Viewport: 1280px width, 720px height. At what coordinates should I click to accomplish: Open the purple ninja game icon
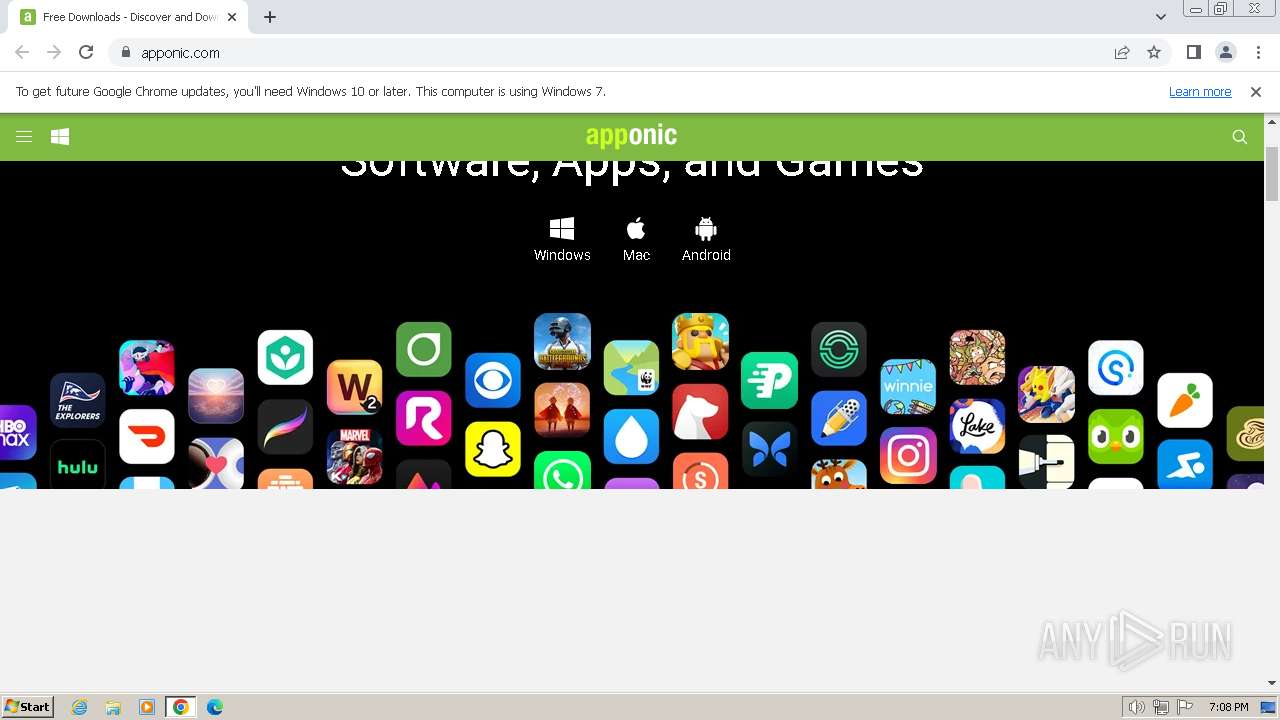click(x=147, y=367)
